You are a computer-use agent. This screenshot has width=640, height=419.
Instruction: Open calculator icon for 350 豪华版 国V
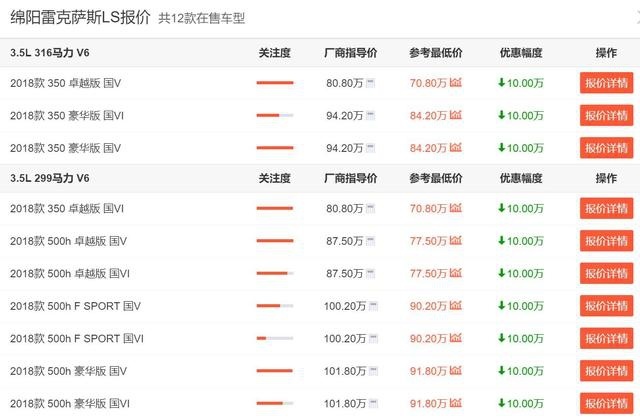pos(370,148)
